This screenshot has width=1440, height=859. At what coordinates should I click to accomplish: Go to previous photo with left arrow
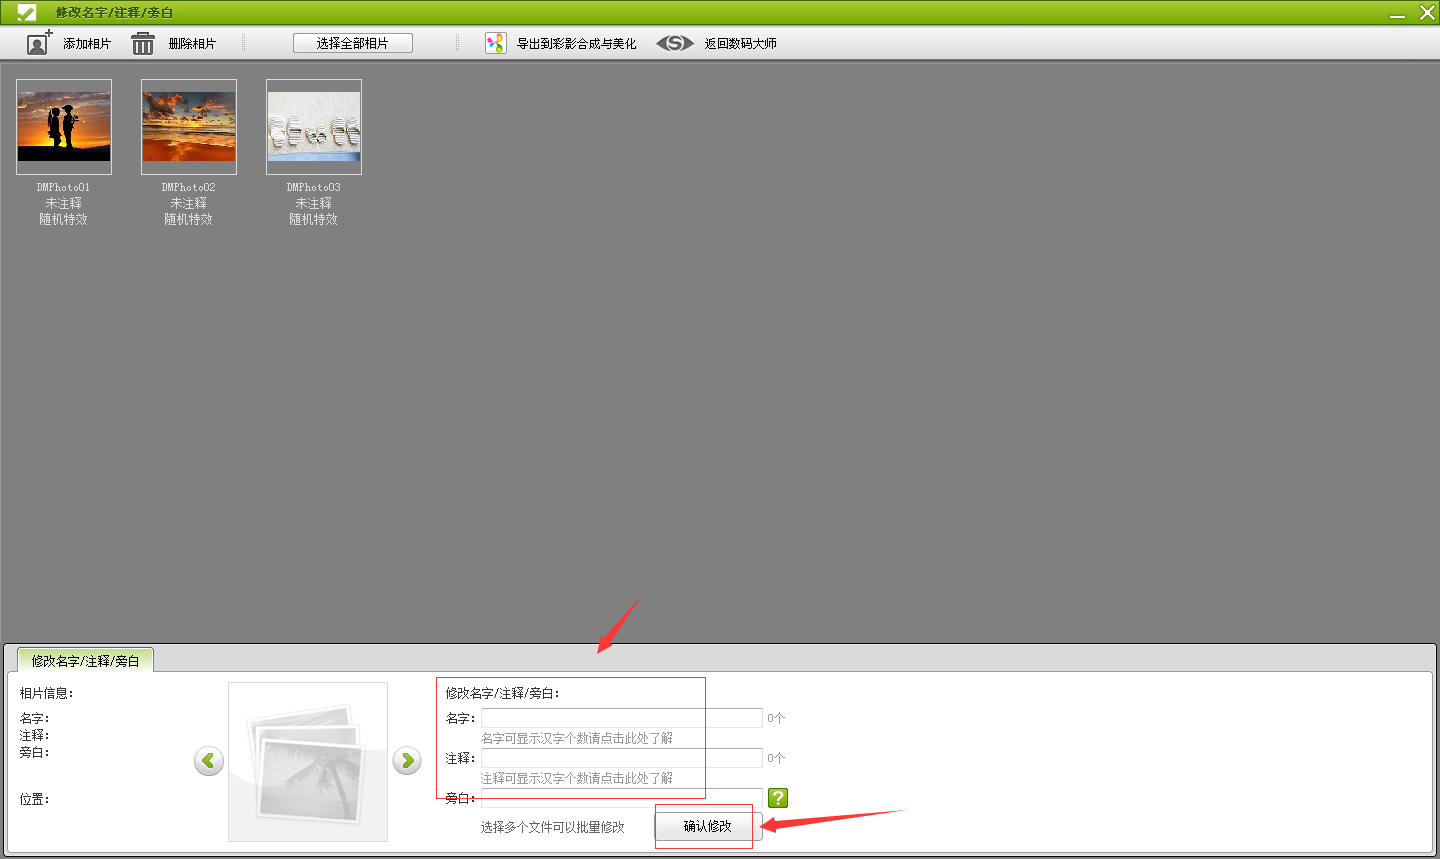point(208,761)
